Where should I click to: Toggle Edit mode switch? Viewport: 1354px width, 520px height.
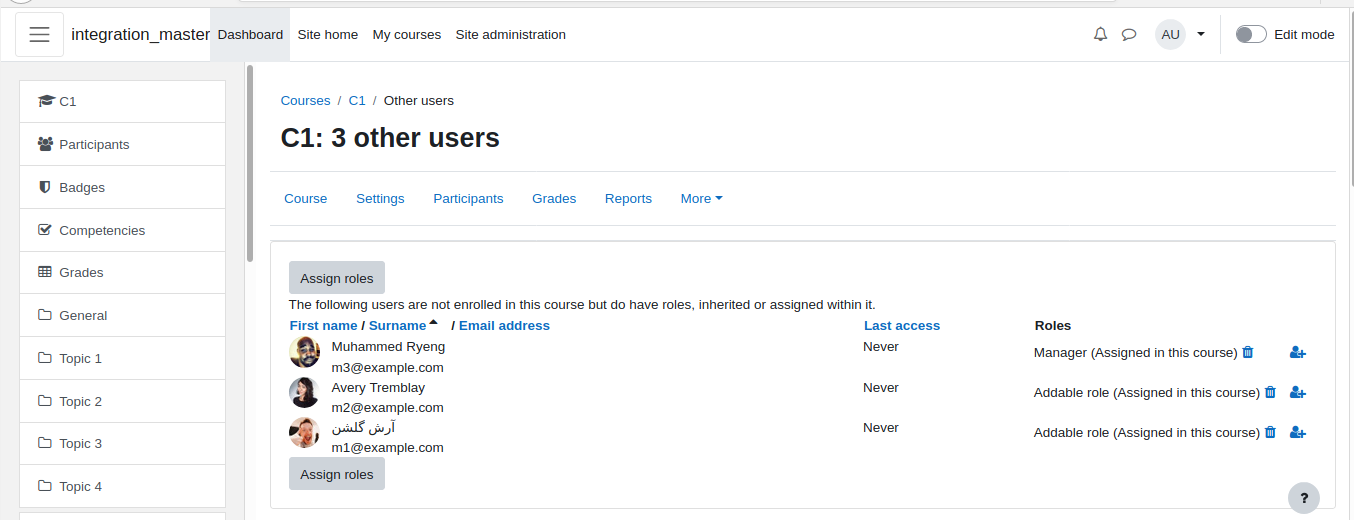tap(1251, 35)
